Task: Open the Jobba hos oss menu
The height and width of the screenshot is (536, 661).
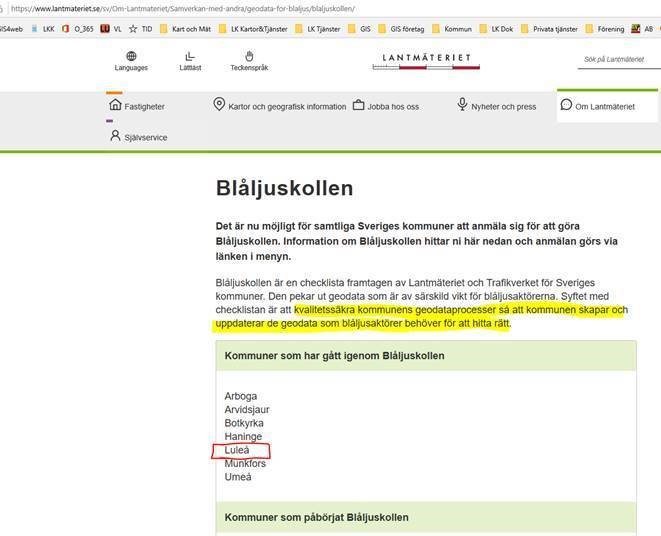Action: 386,105
